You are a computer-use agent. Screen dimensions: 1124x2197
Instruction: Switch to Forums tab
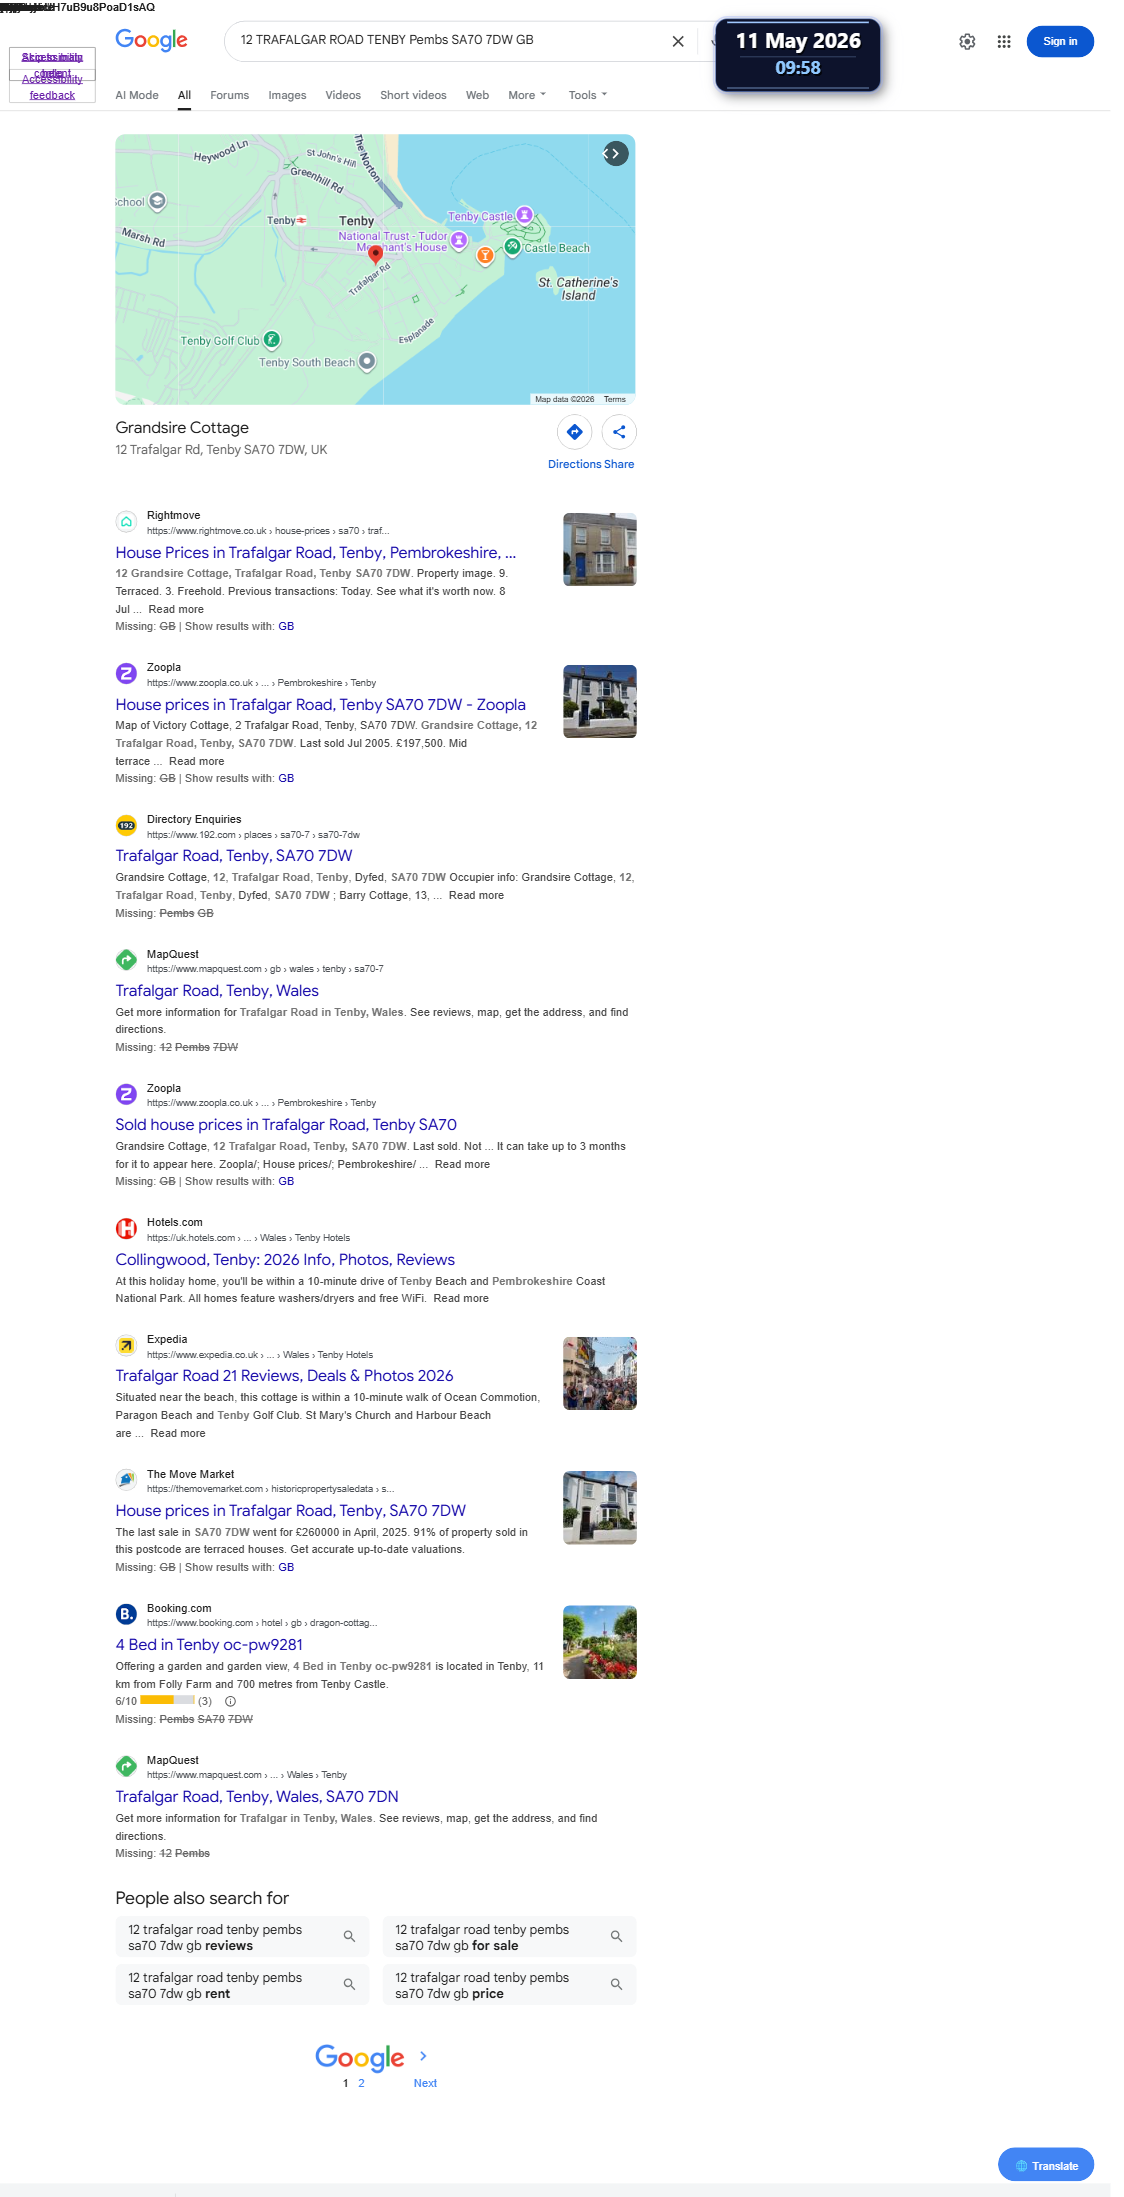point(229,95)
